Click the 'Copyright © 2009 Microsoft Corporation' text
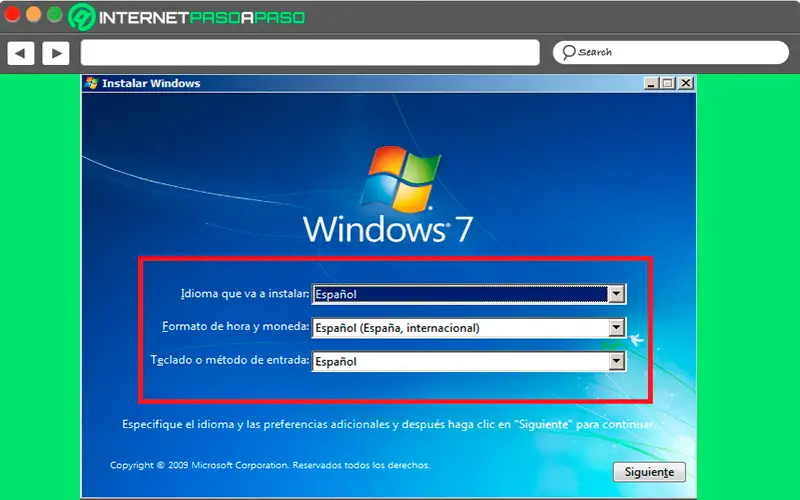This screenshot has height=500, width=800. (x=270, y=465)
